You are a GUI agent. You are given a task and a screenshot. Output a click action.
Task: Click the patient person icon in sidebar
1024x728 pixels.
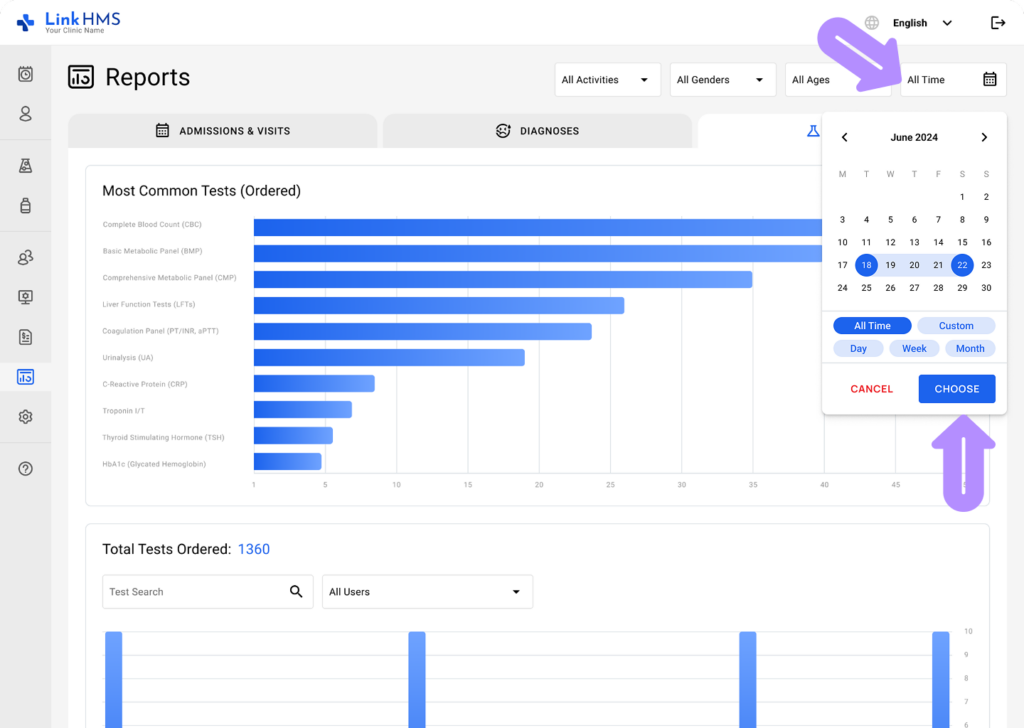click(25, 114)
